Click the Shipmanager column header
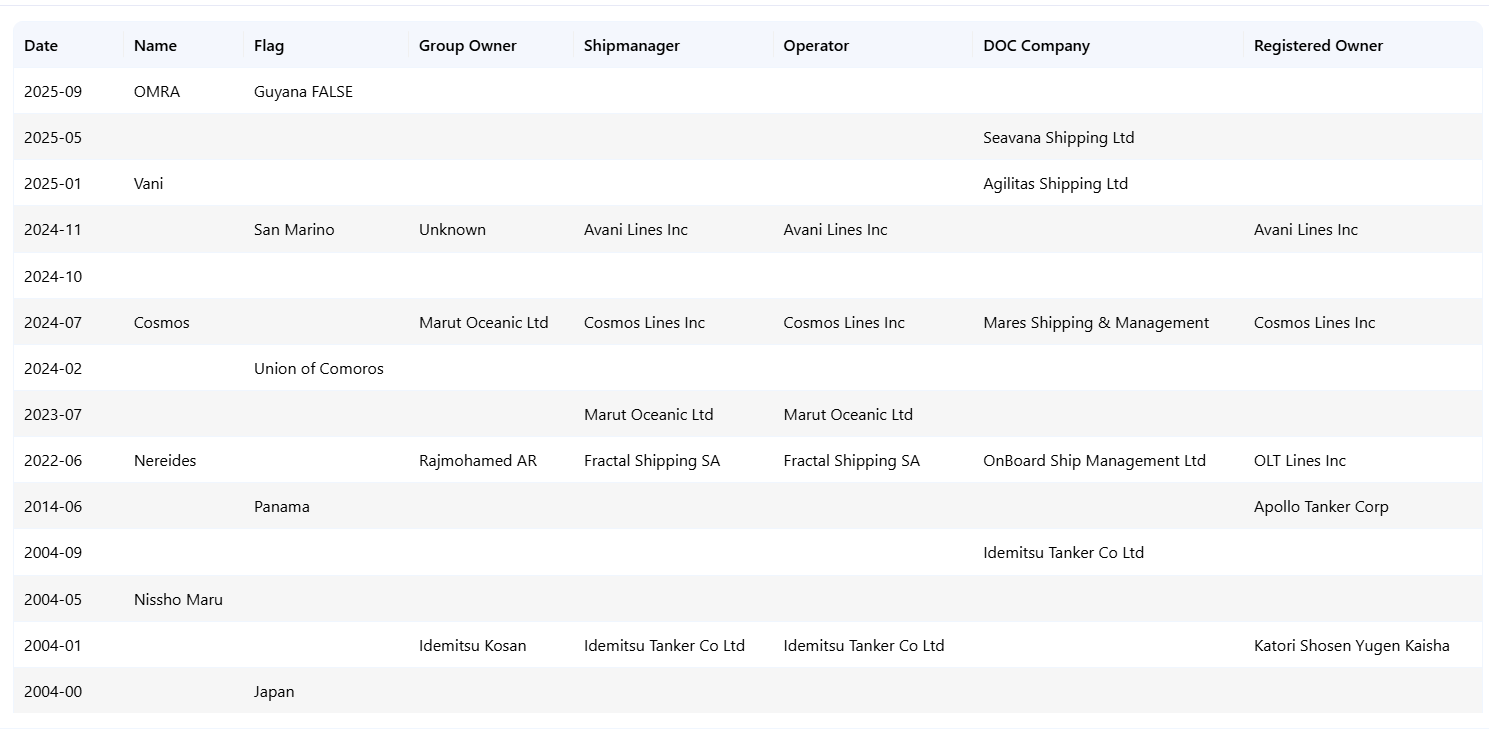1489x734 pixels. pos(631,46)
